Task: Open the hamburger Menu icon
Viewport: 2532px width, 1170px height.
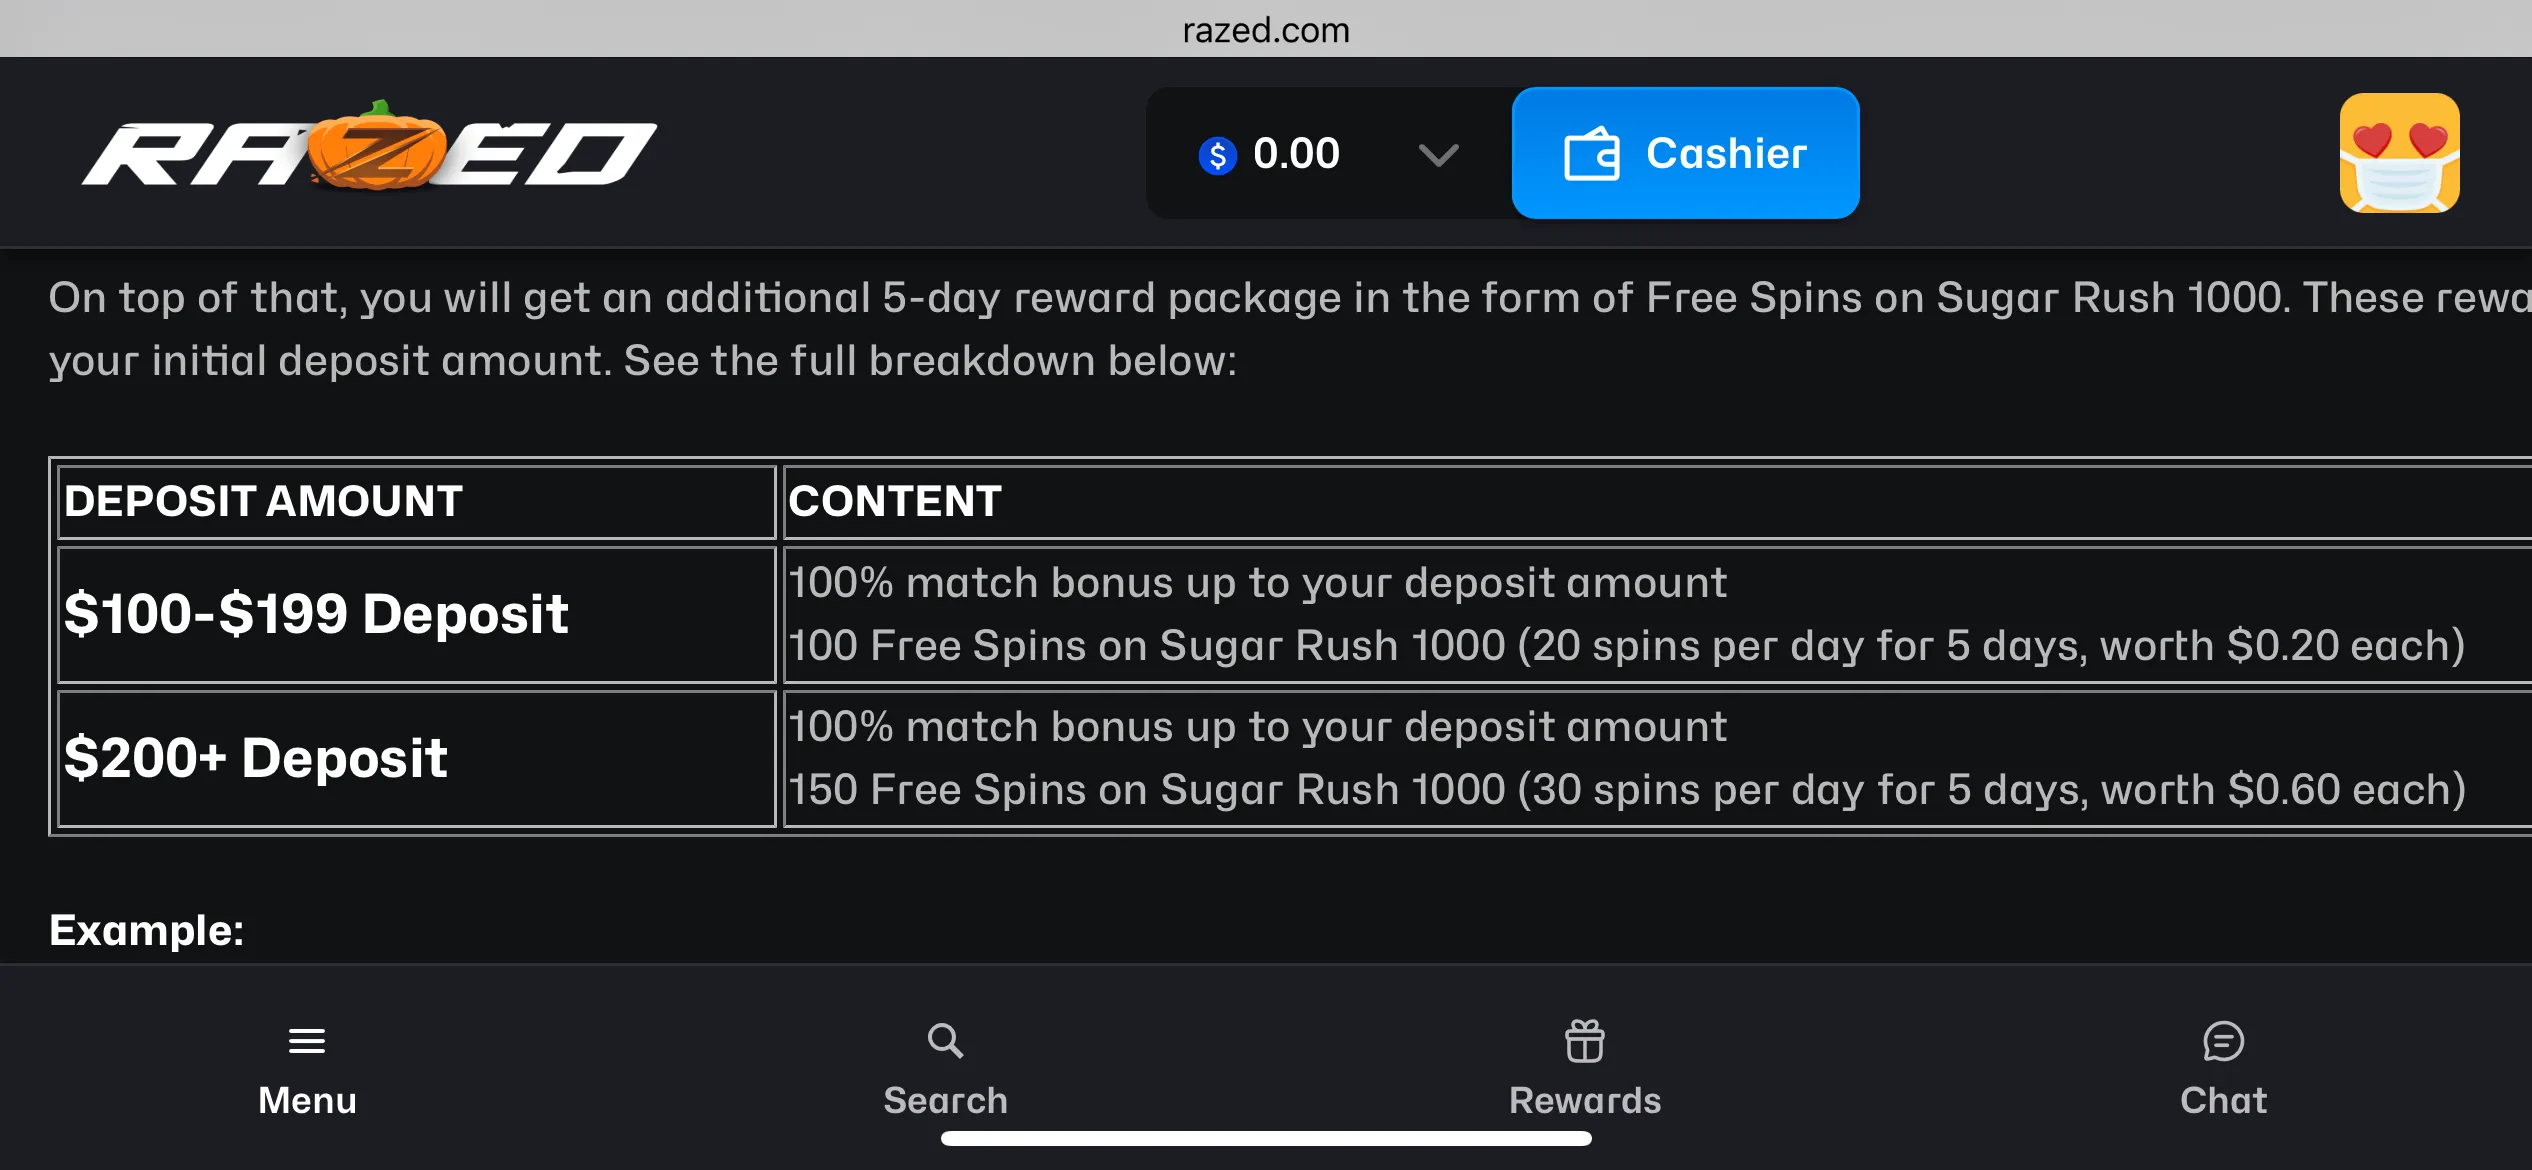Action: [x=307, y=1041]
